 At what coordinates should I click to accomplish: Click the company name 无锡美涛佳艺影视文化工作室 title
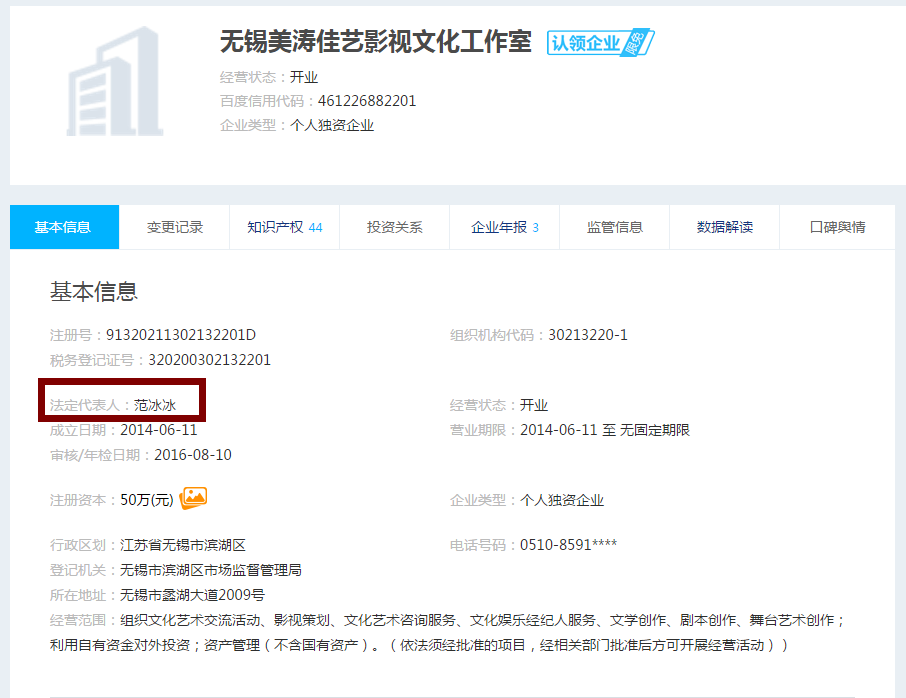[376, 42]
